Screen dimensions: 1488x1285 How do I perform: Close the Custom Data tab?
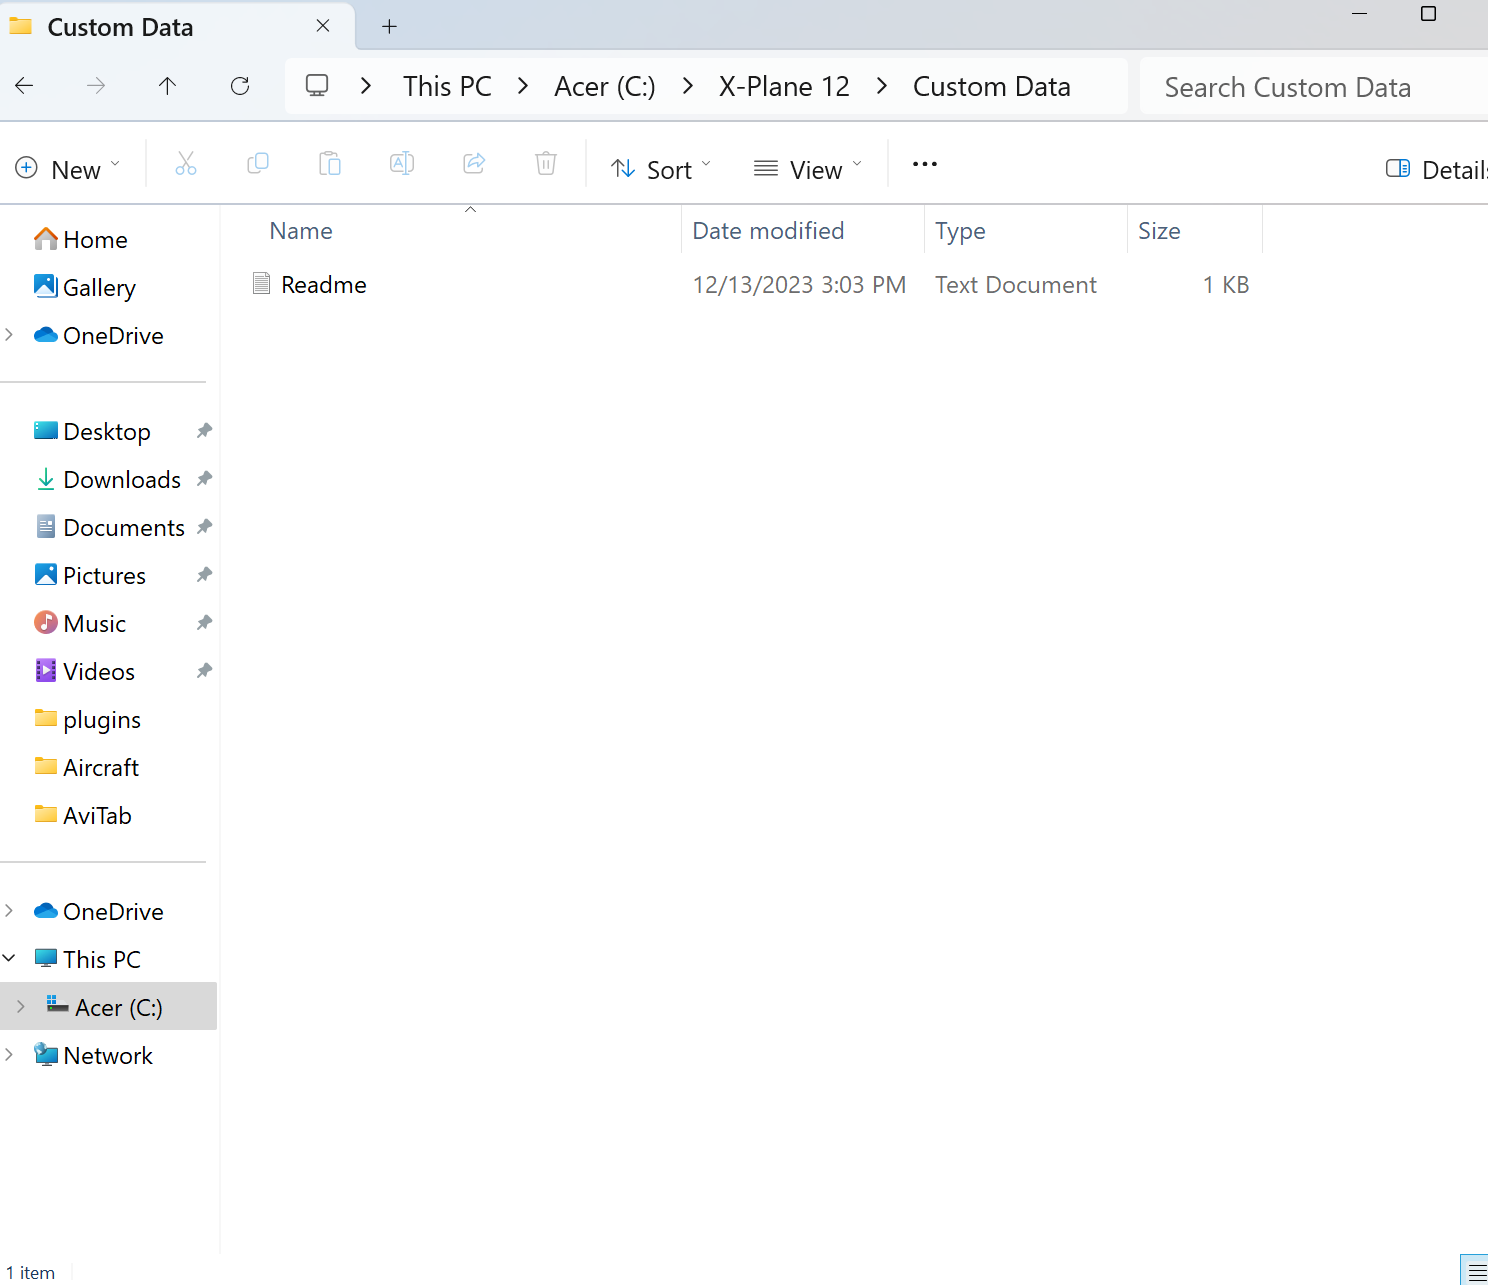[x=323, y=26]
